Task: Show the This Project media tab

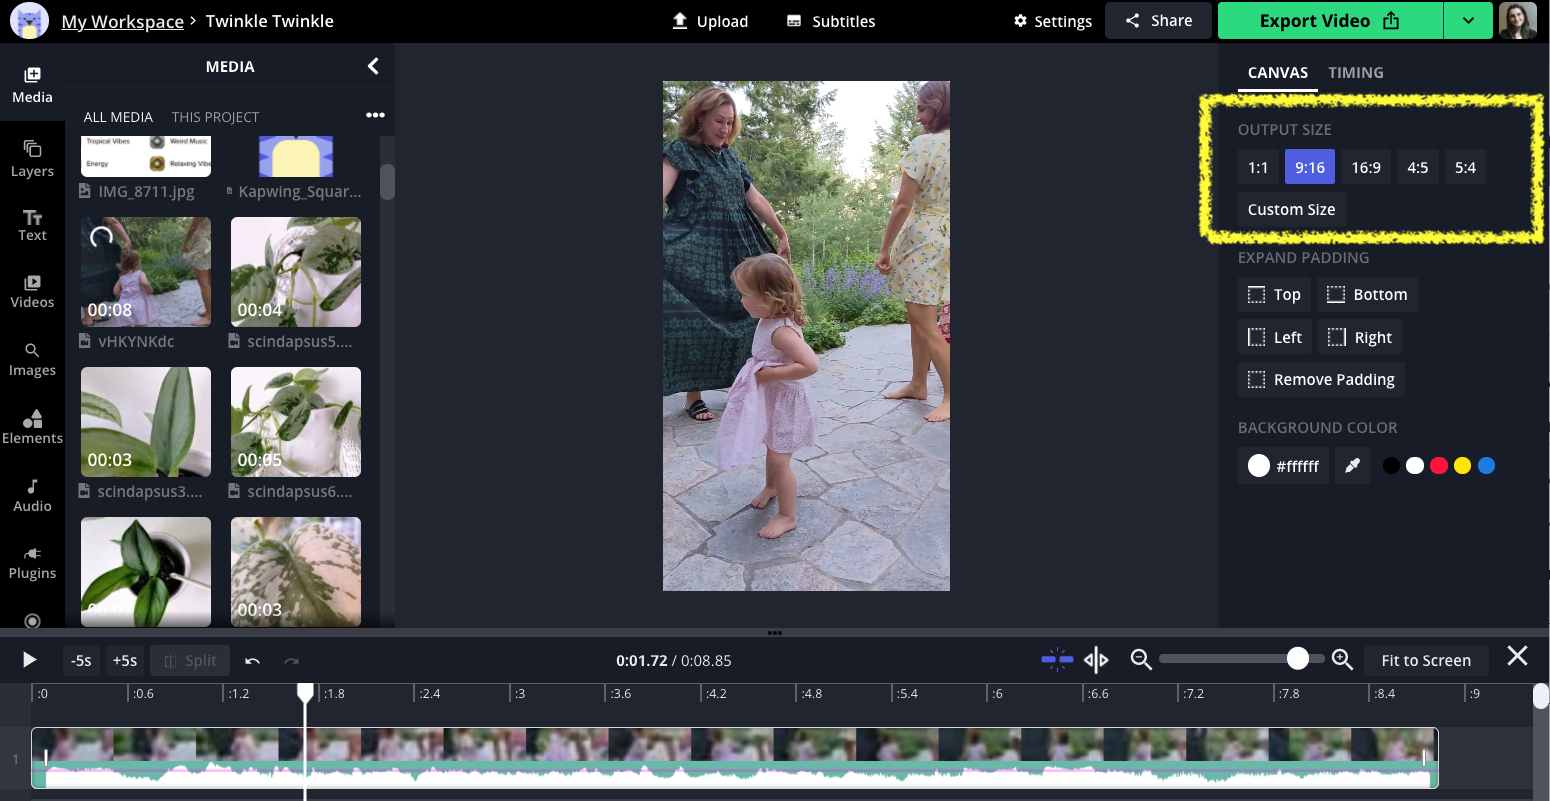Action: 215,117
